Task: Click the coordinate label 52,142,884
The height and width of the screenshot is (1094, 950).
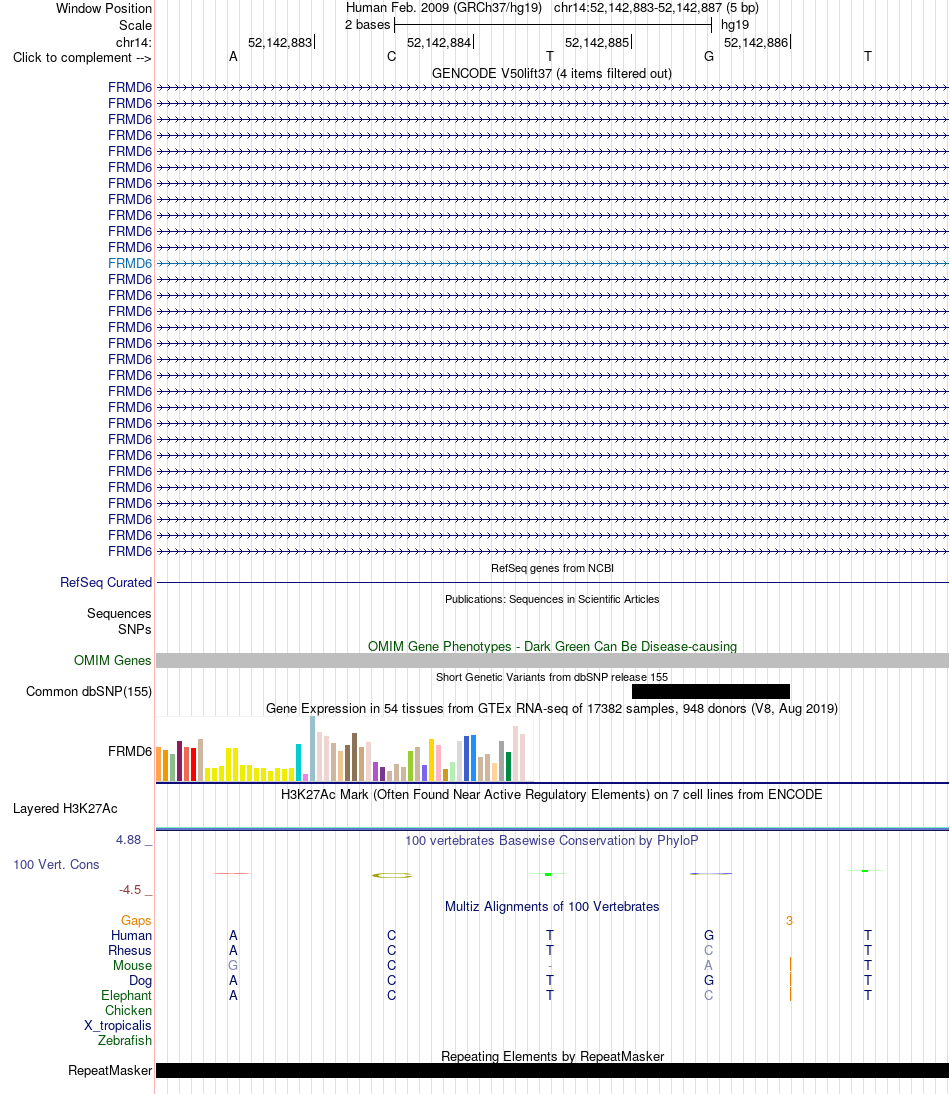Action: point(439,43)
